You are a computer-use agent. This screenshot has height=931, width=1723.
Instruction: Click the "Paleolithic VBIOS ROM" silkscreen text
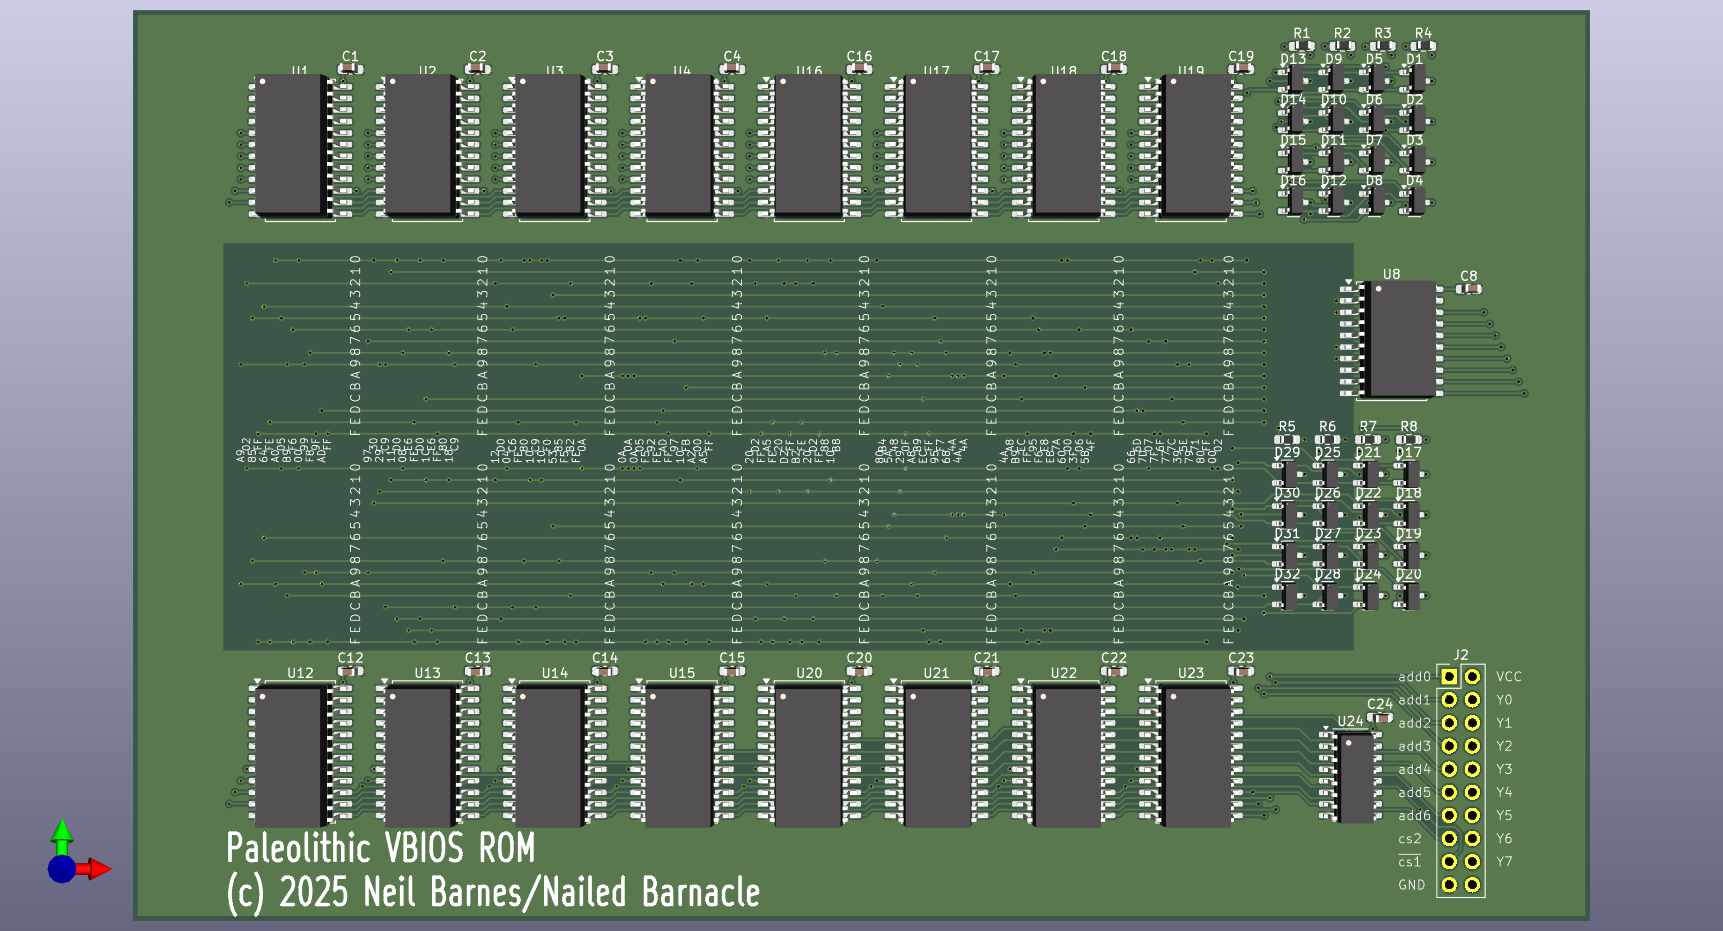coord(380,848)
